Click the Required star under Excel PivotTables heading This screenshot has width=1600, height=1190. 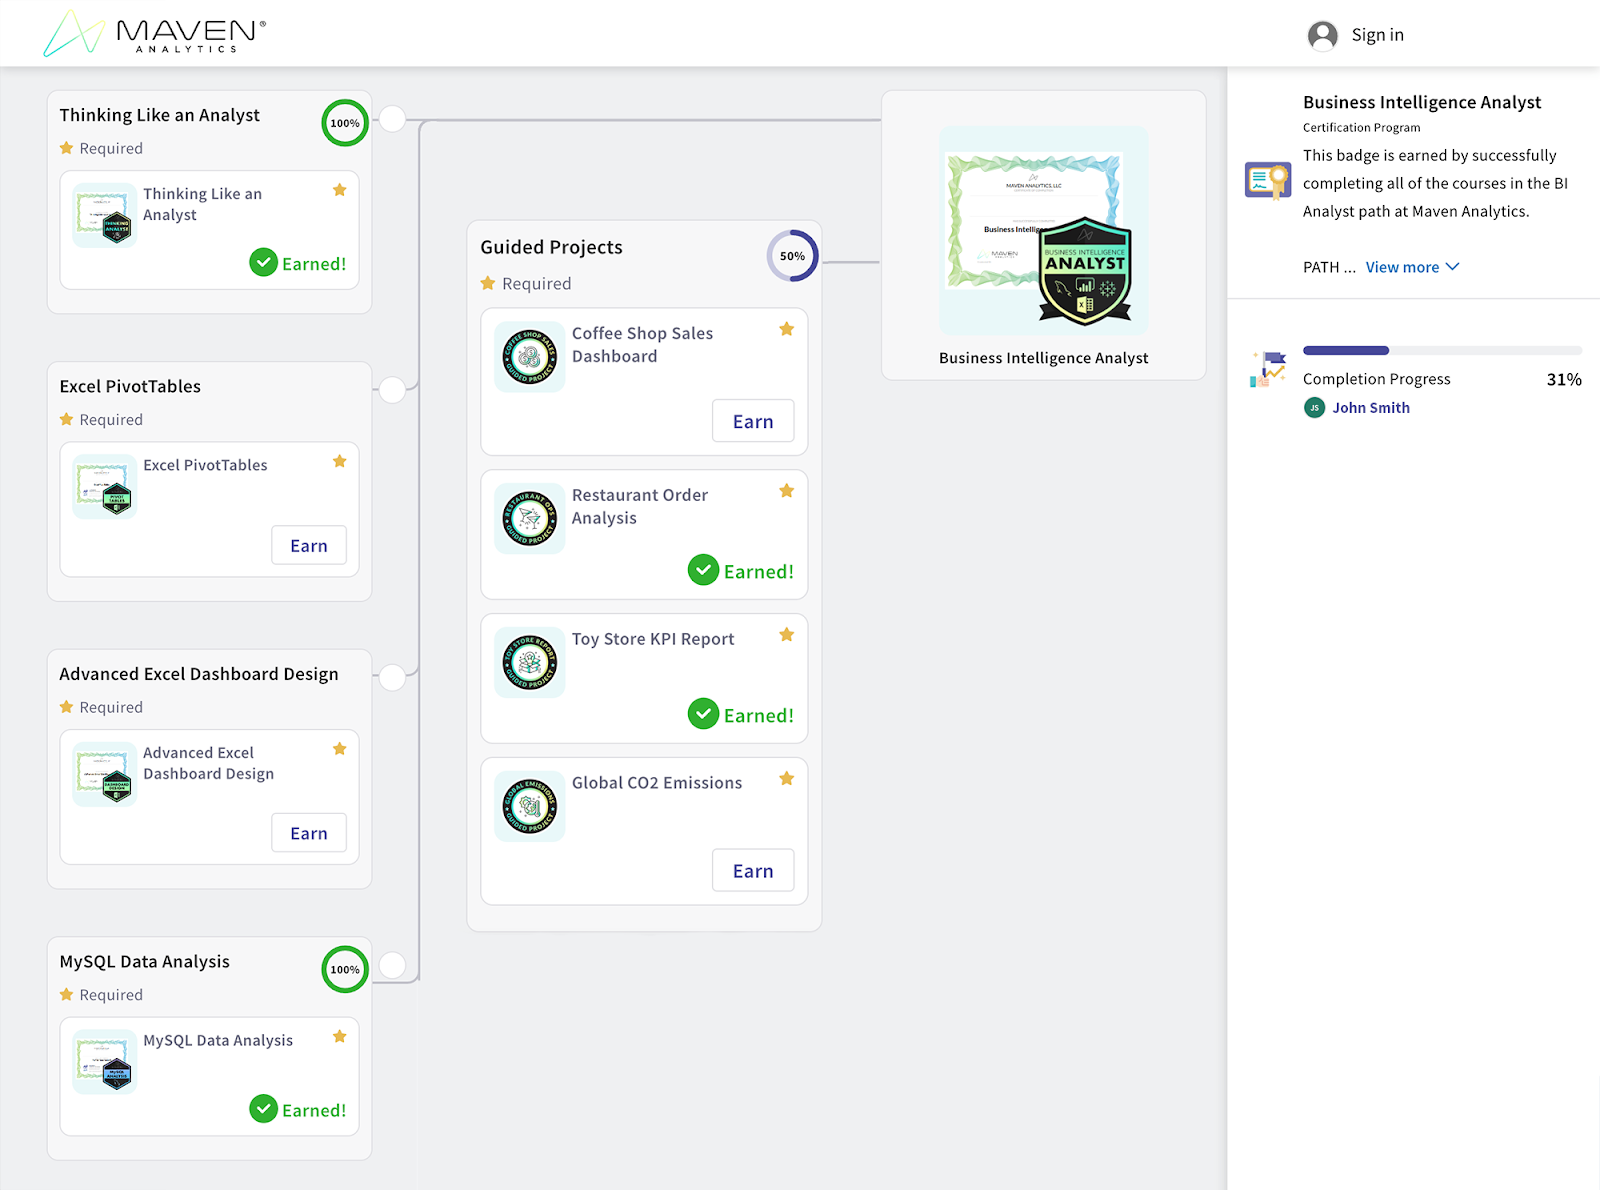67,420
